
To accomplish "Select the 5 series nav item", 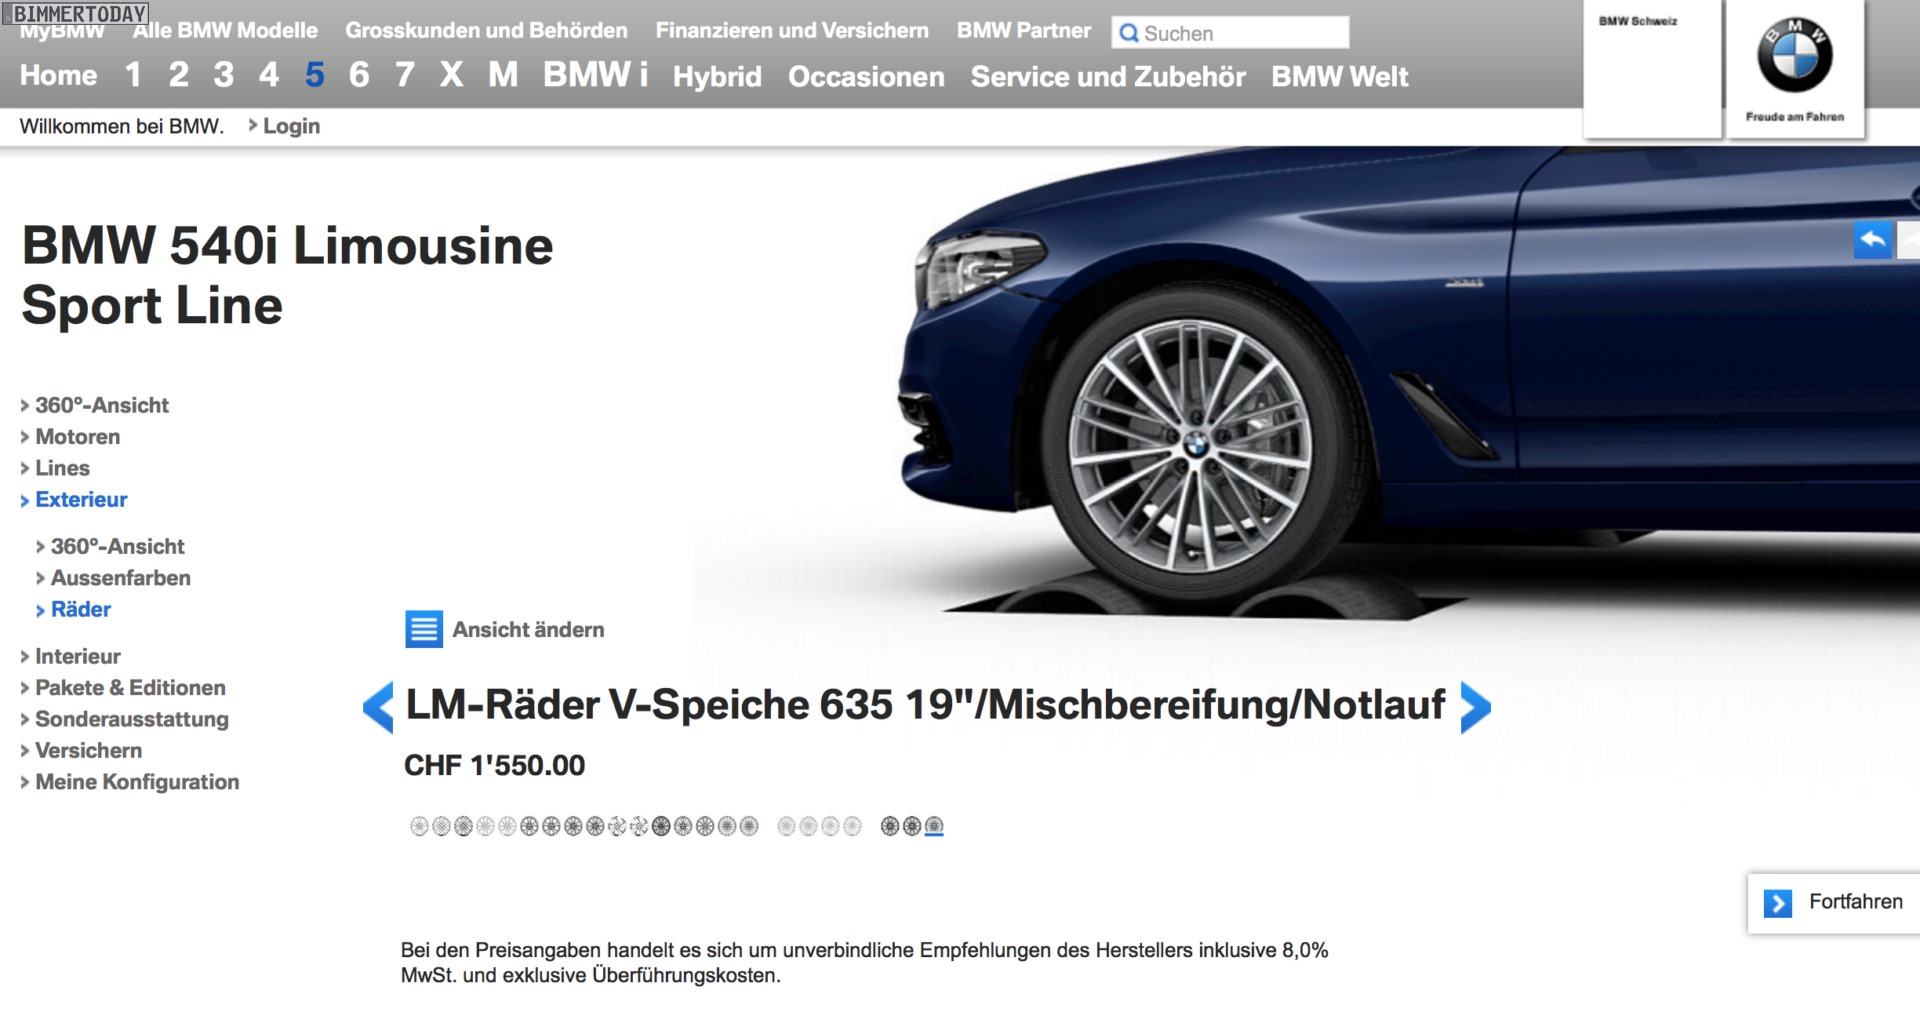I will coord(314,75).
